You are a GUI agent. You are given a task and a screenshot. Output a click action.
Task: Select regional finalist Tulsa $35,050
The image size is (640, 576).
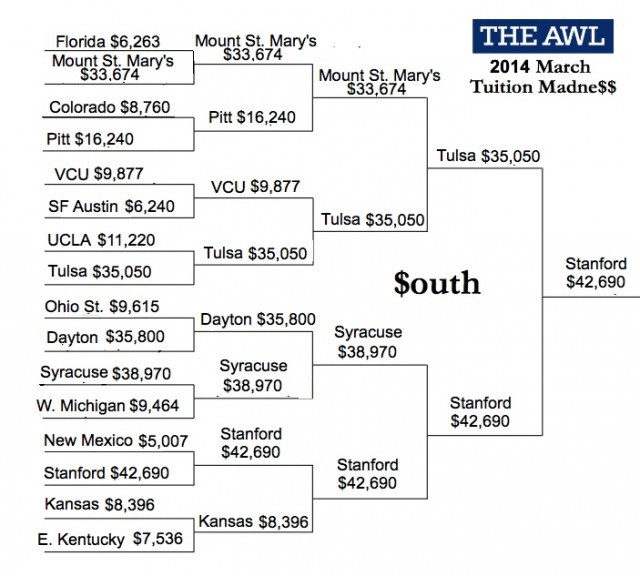click(x=488, y=156)
